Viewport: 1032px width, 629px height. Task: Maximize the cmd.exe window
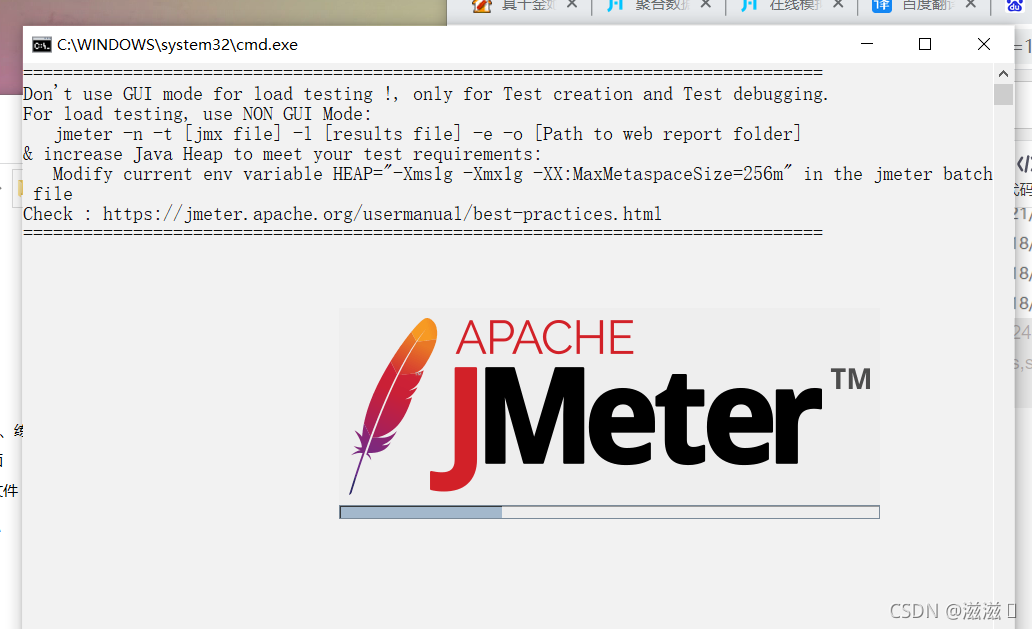(925, 44)
